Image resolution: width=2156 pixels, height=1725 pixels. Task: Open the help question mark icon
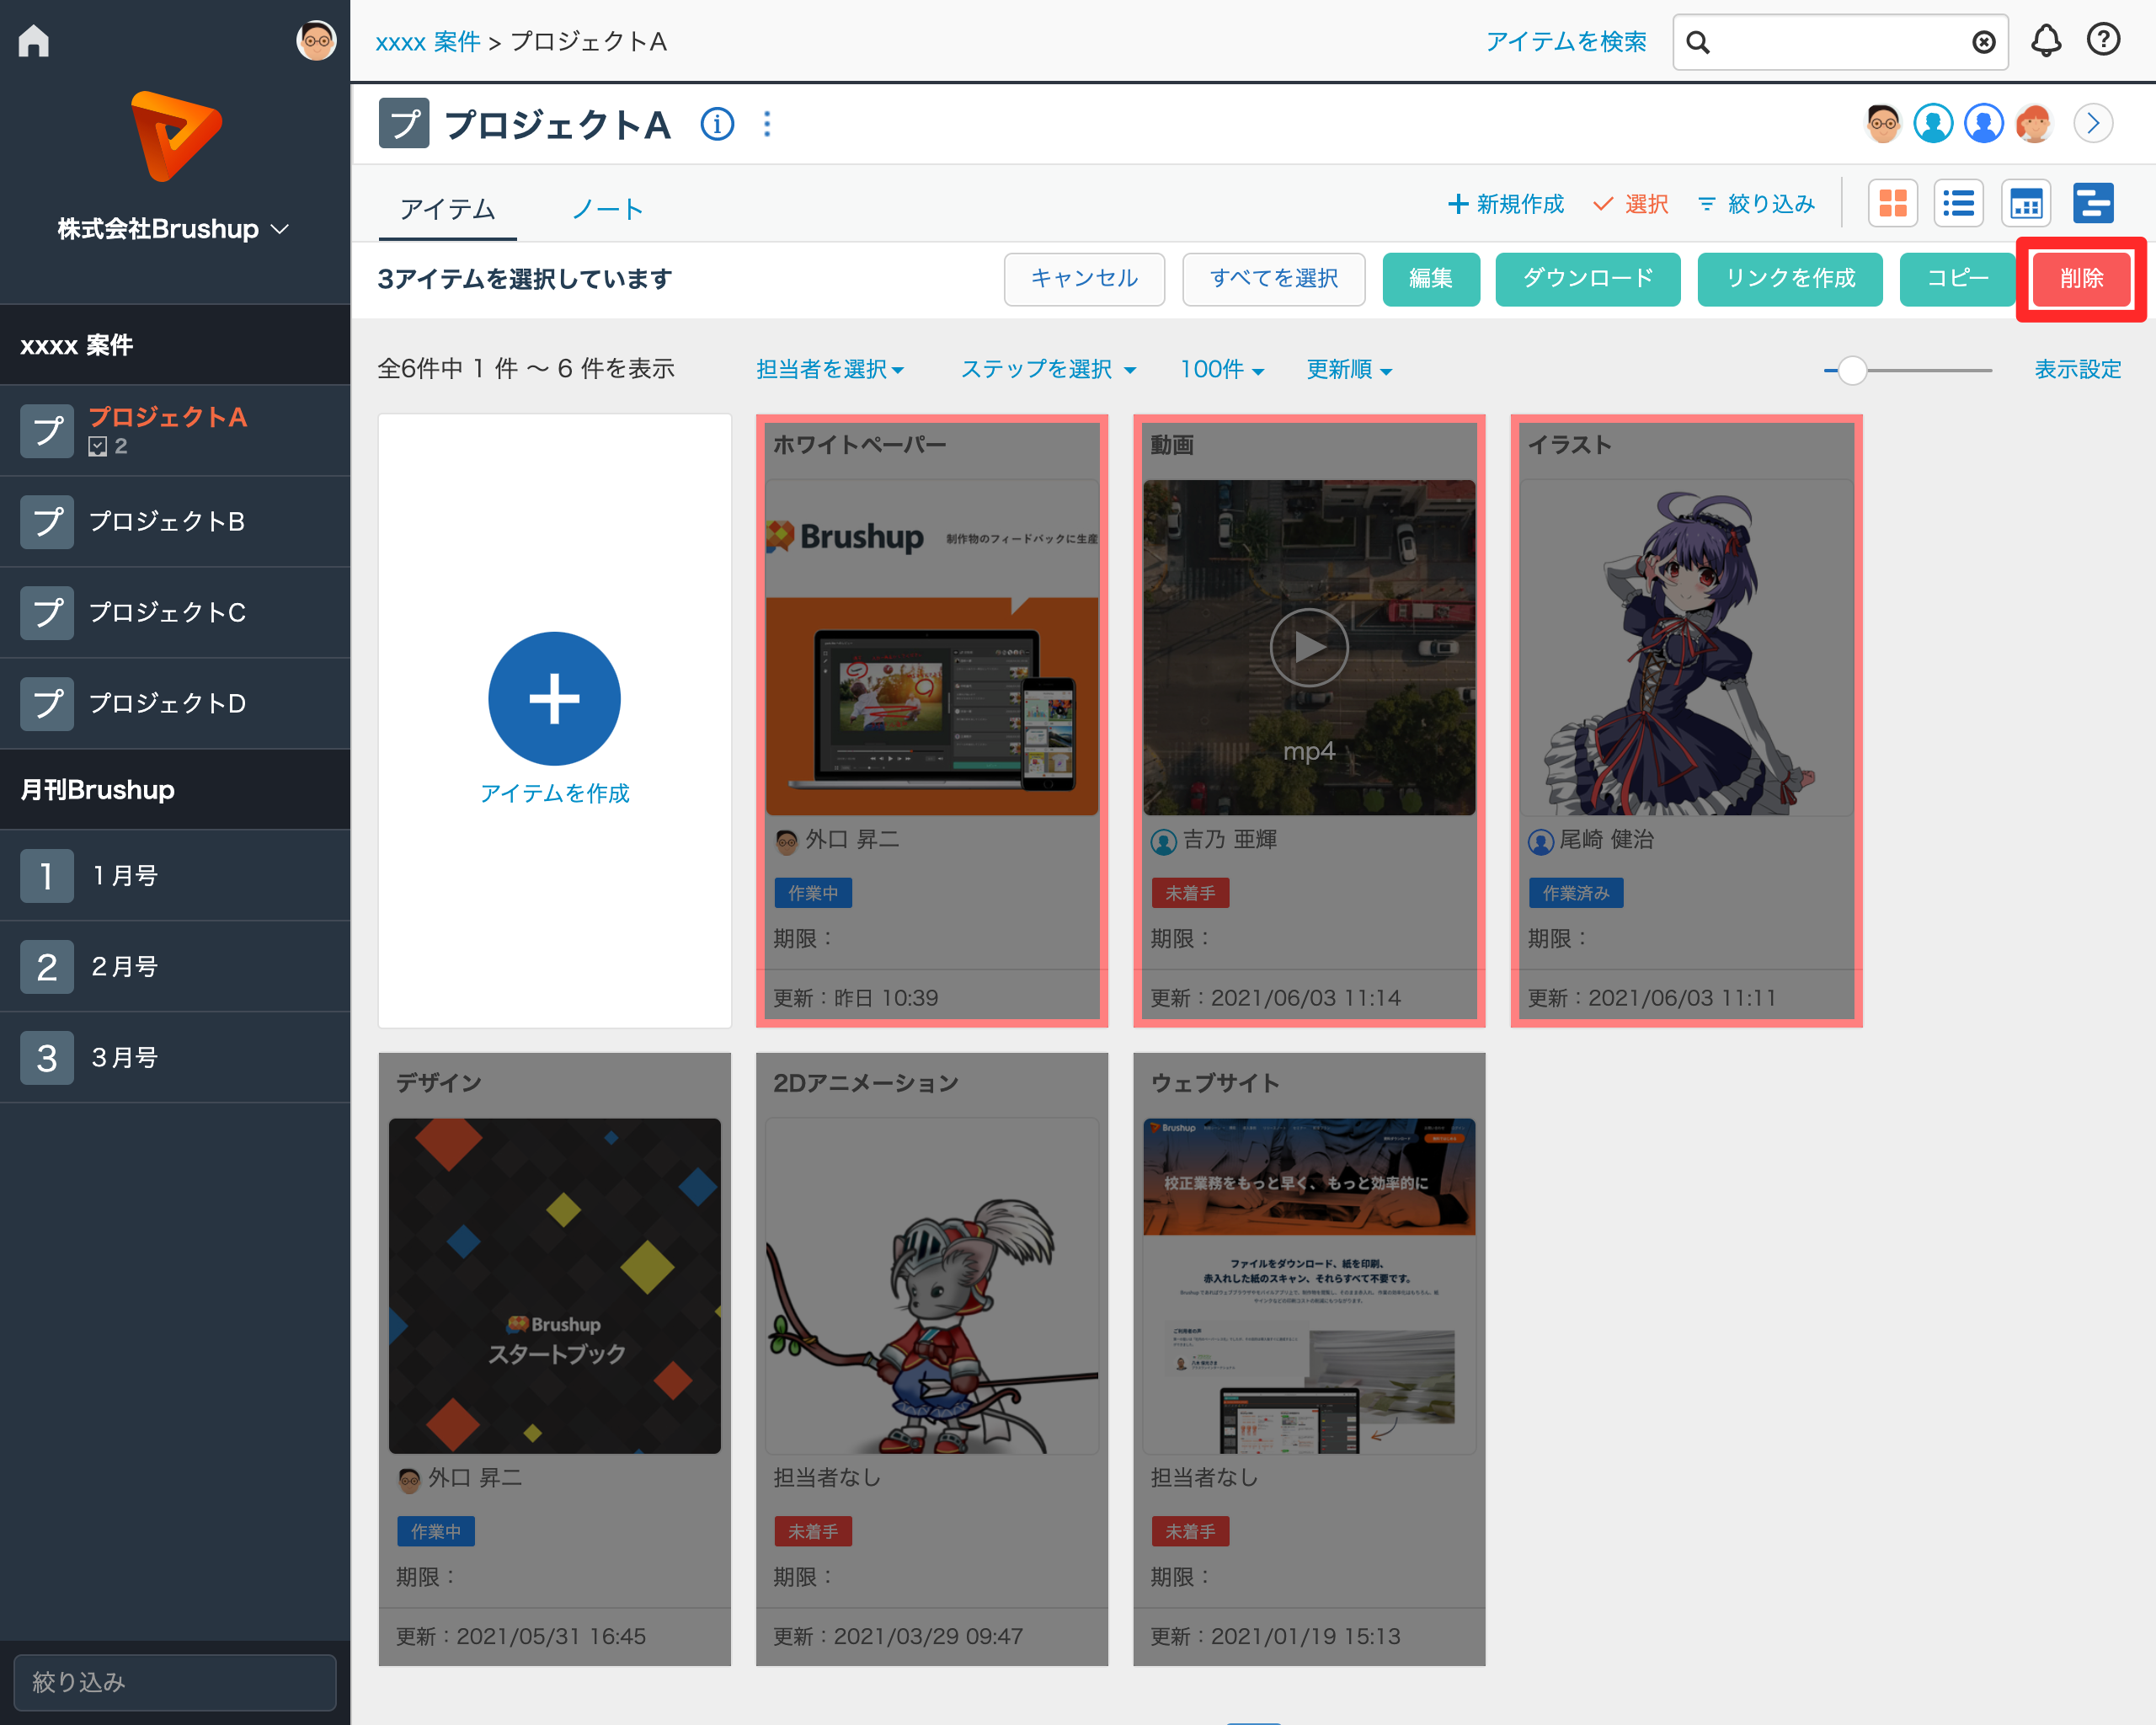2103,41
